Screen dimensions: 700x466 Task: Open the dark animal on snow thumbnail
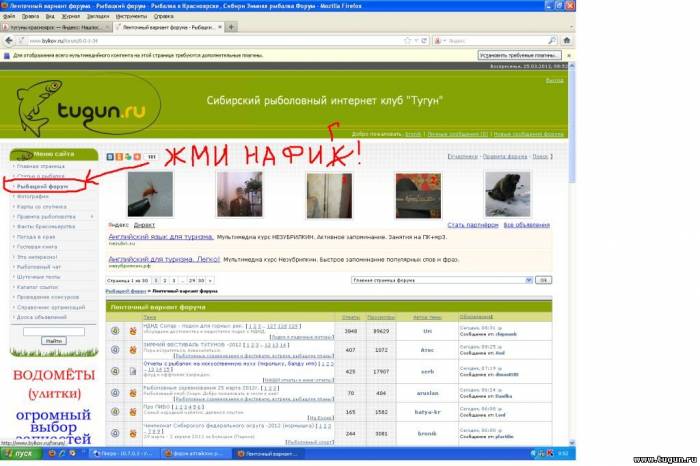[508, 195]
